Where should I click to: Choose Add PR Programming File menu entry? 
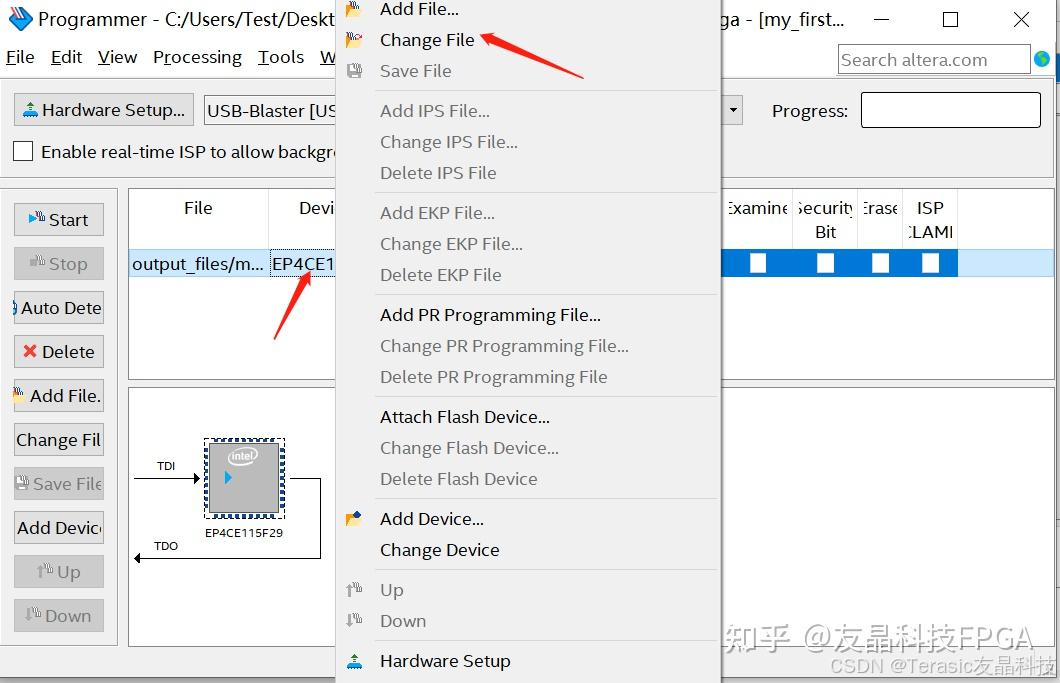[490, 315]
